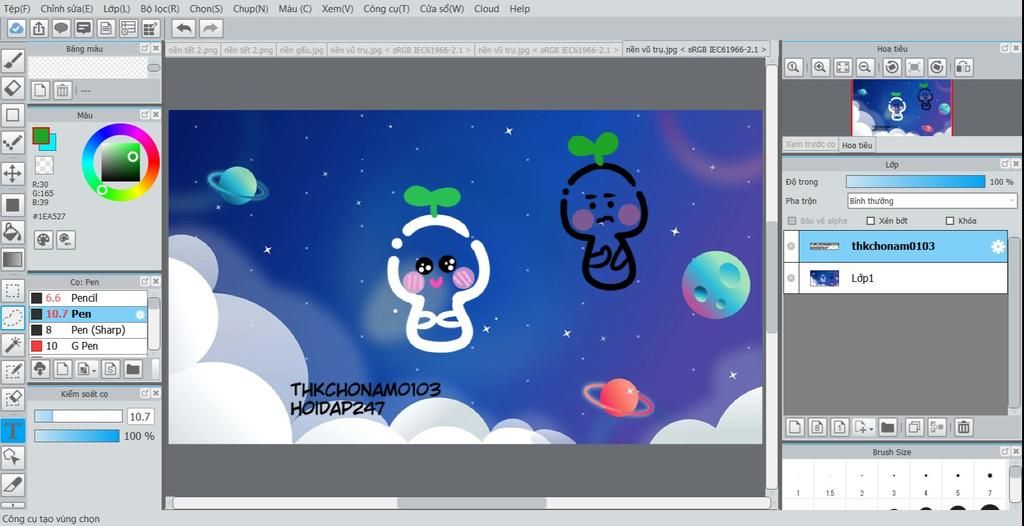The width and height of the screenshot is (1024, 526).
Task: Show more document tabs arrow
Action: [x=763, y=49]
